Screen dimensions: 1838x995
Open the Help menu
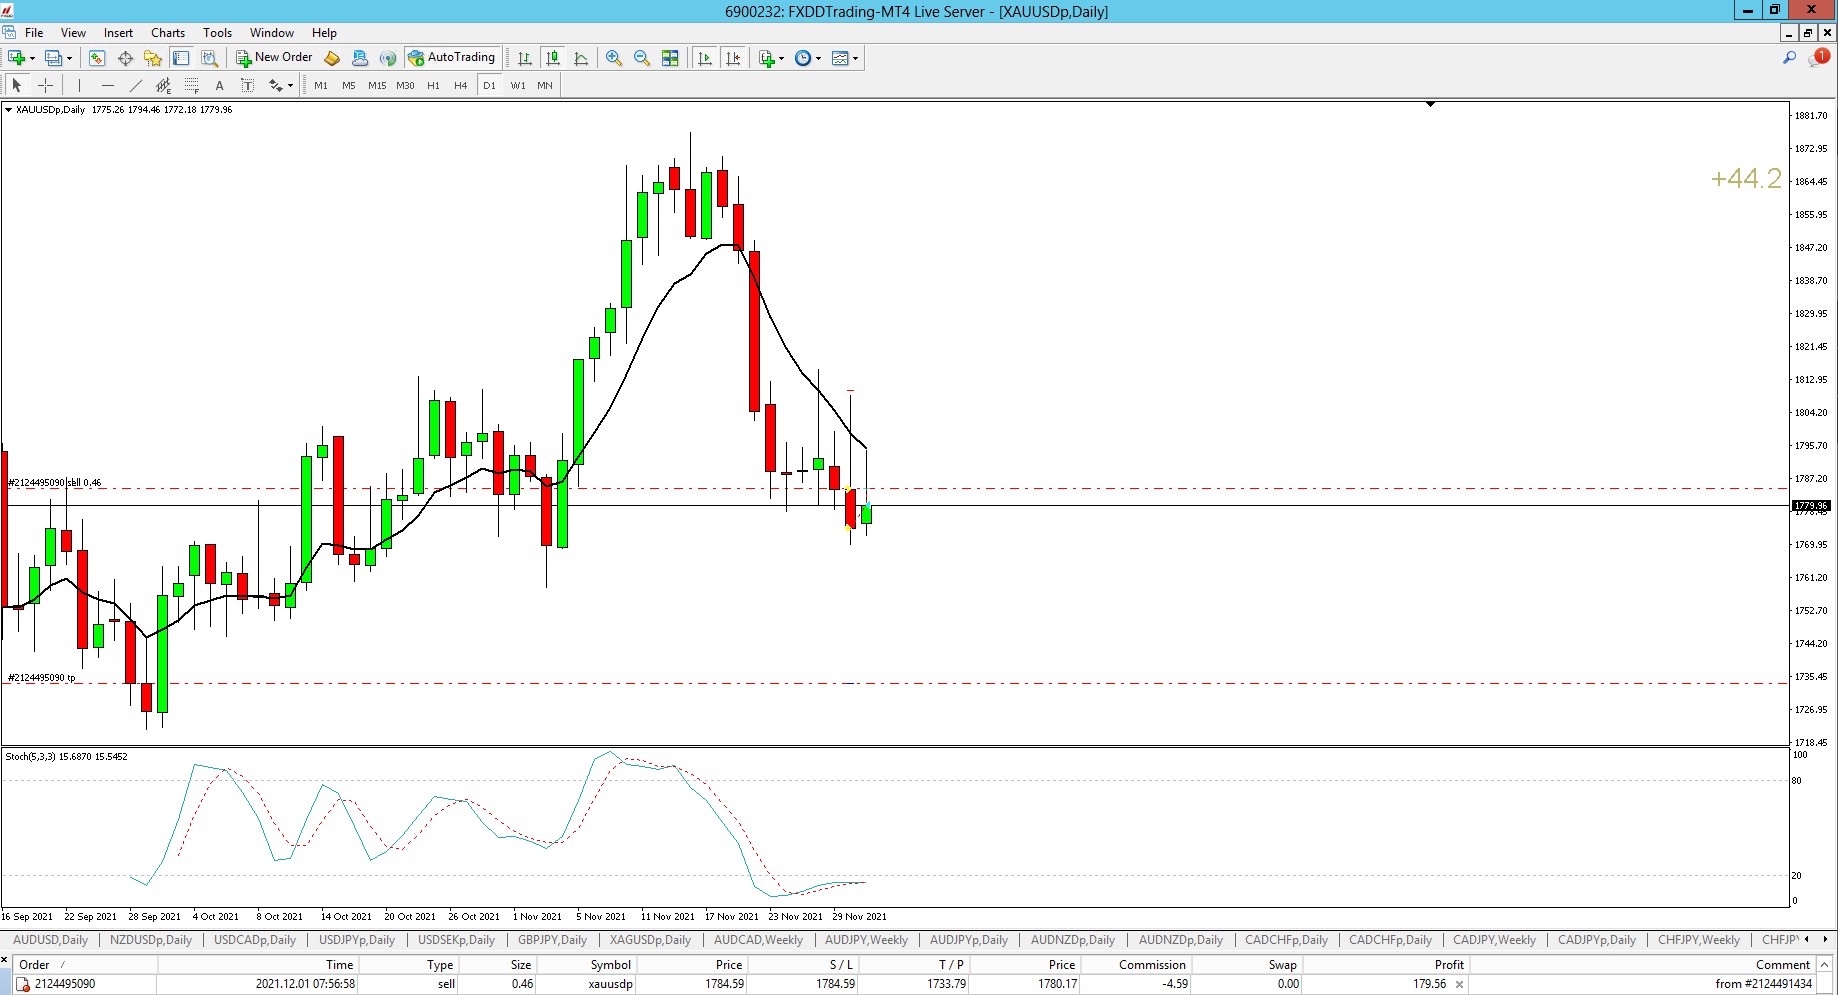point(324,33)
